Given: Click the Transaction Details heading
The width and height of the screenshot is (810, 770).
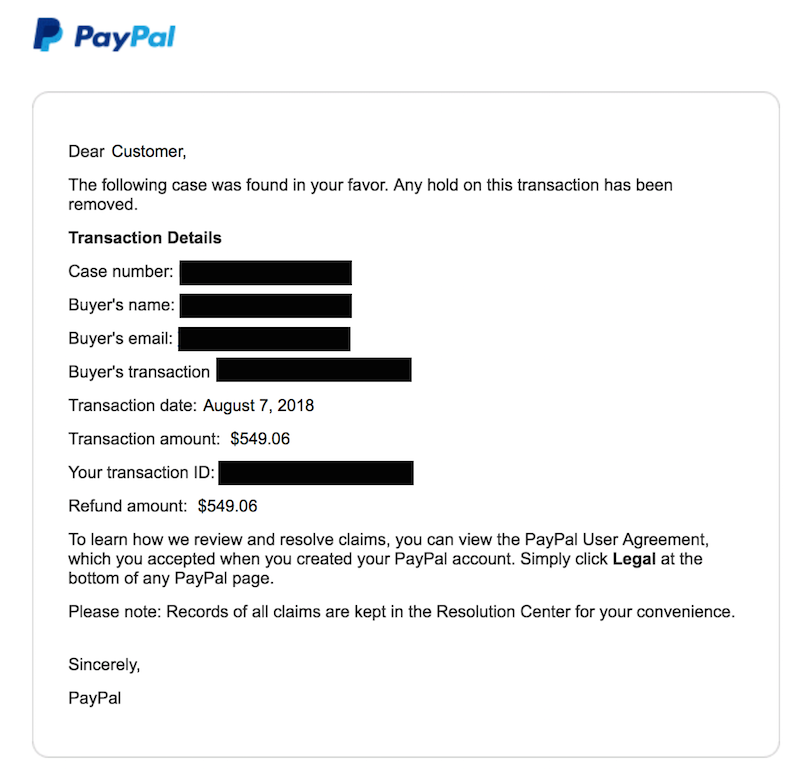Looking at the screenshot, I should pyautogui.click(x=145, y=238).
